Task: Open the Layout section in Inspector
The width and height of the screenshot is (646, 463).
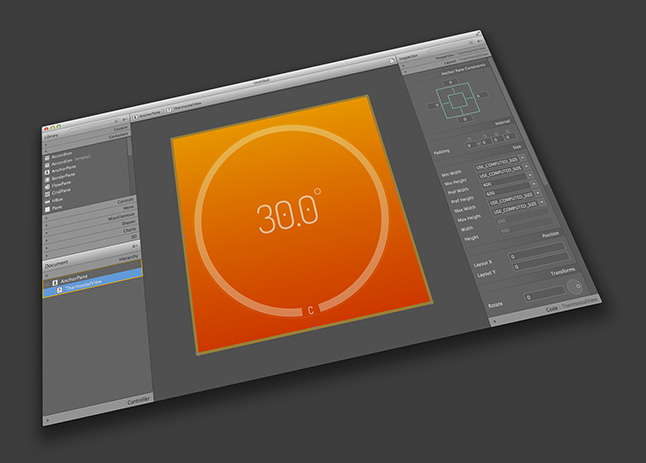Action: [448, 61]
